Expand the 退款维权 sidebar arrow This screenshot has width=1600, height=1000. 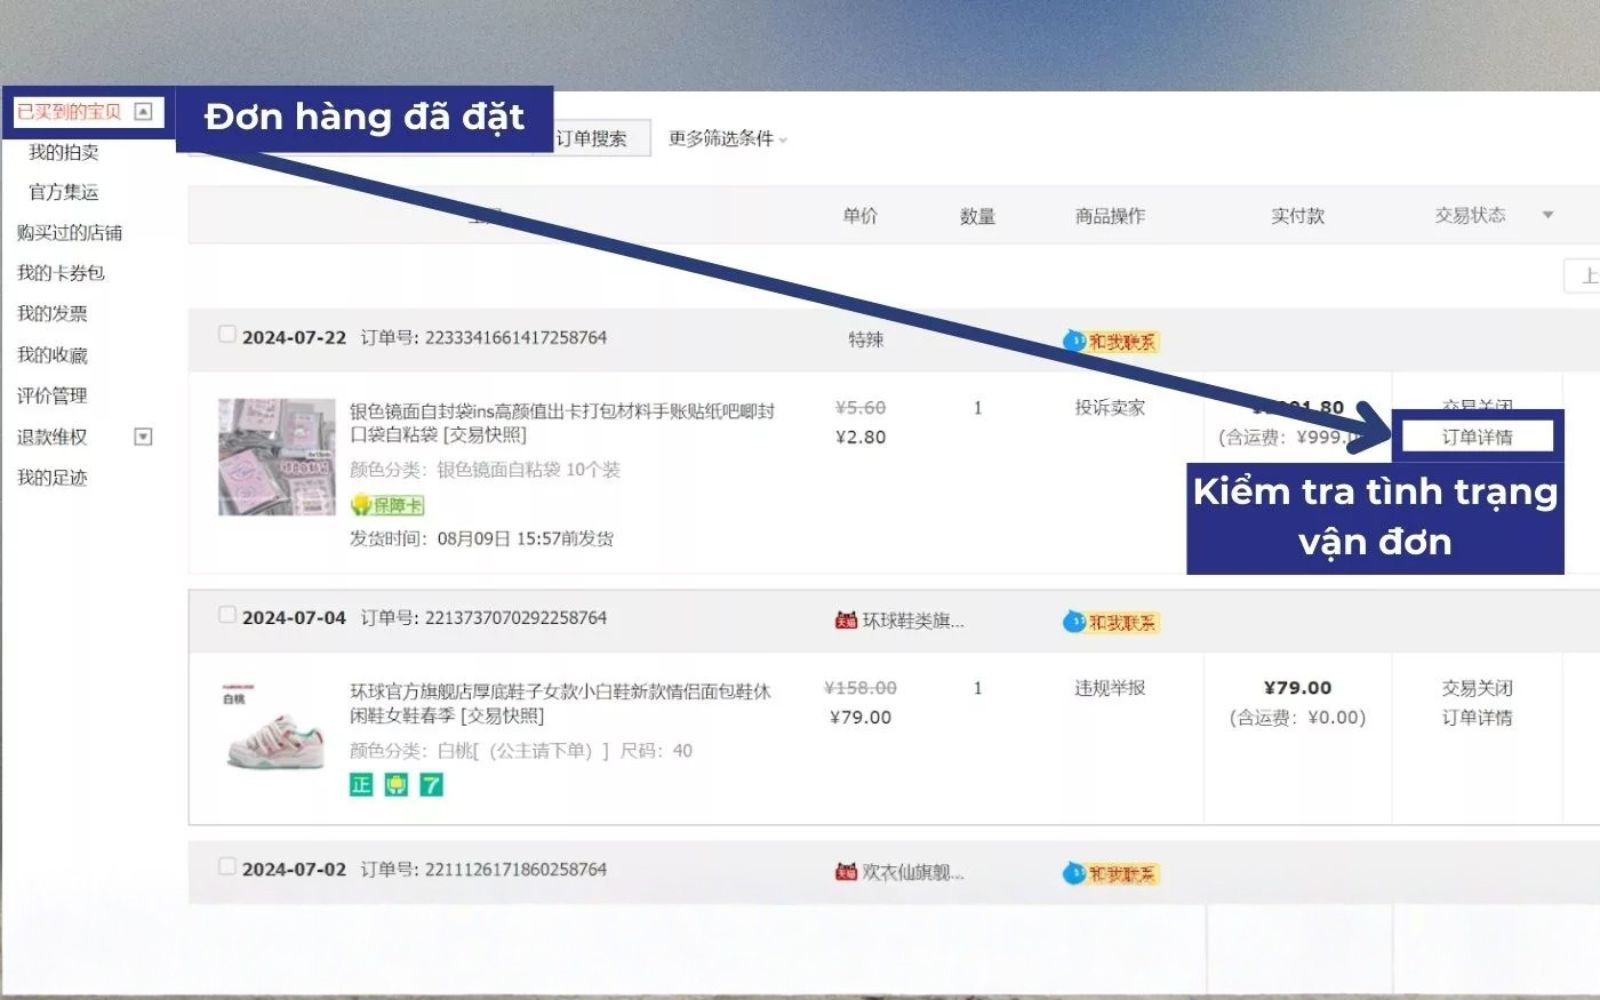(x=143, y=436)
